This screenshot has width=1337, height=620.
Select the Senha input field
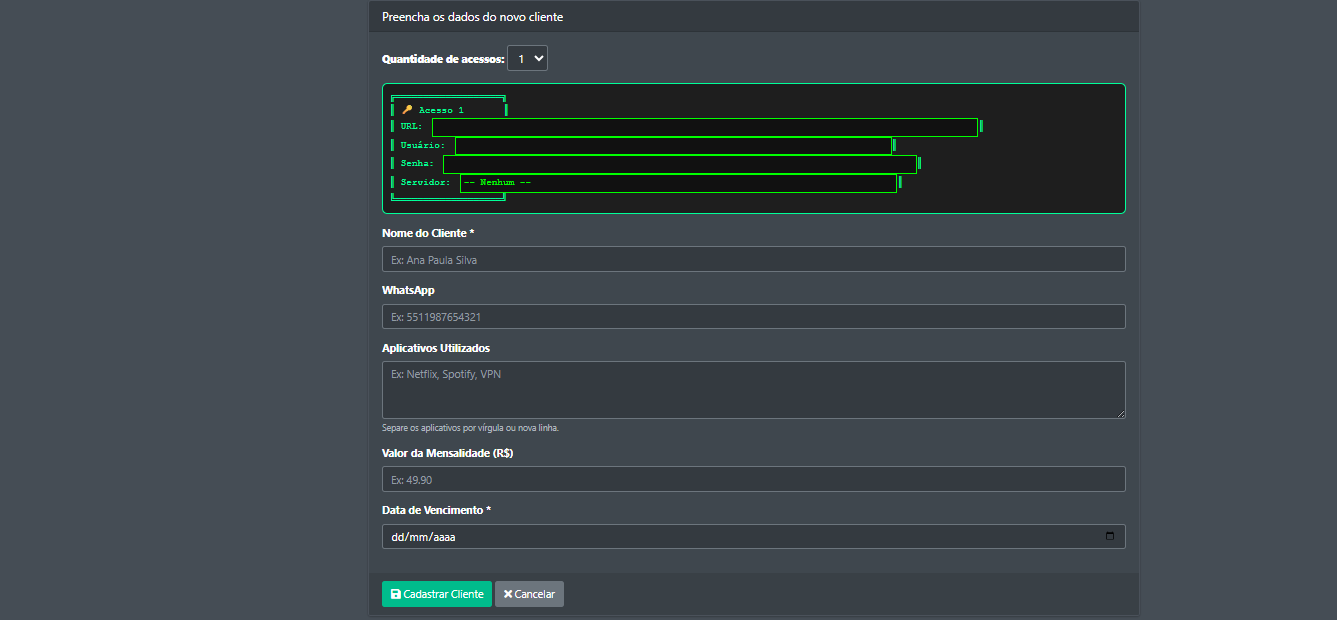[679, 164]
